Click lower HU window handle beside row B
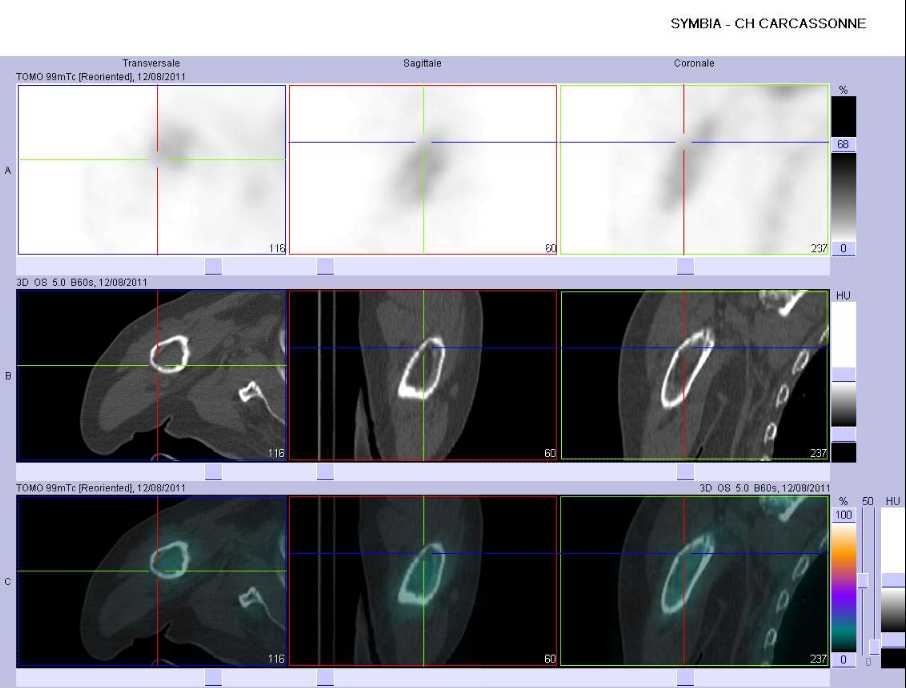This screenshot has width=906, height=688. 844,434
